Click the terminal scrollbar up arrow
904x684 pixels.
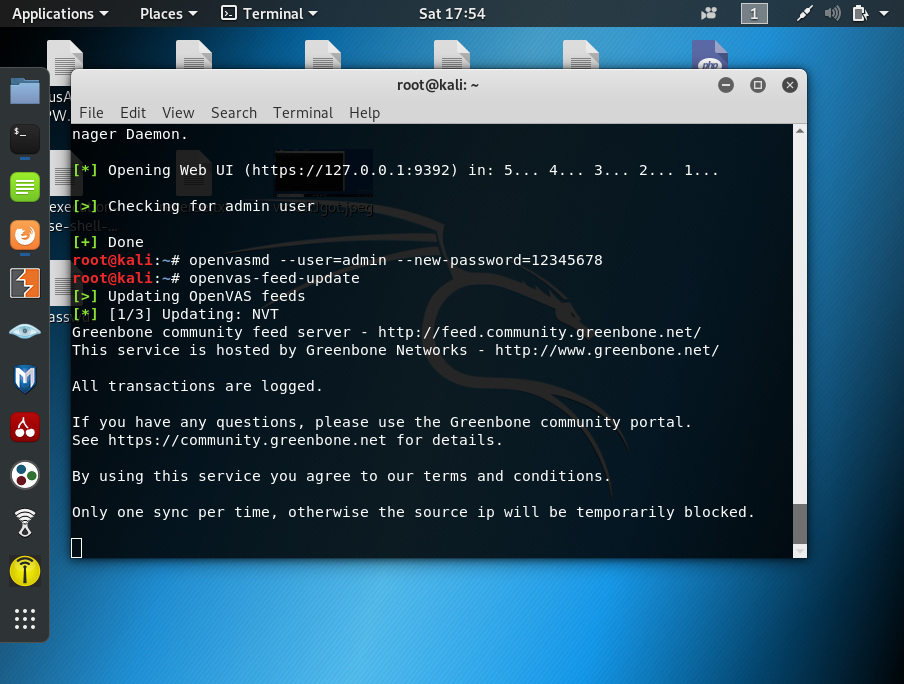800,131
